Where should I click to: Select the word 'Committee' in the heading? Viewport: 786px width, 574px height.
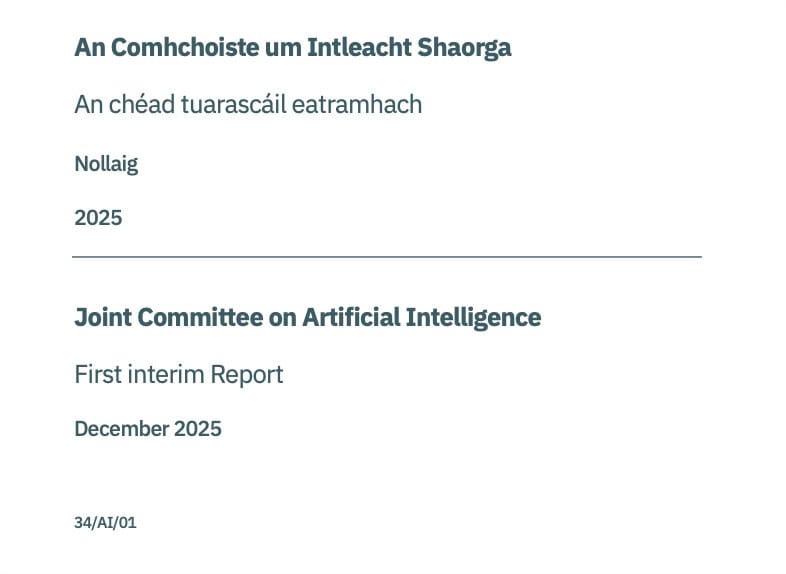(x=200, y=317)
